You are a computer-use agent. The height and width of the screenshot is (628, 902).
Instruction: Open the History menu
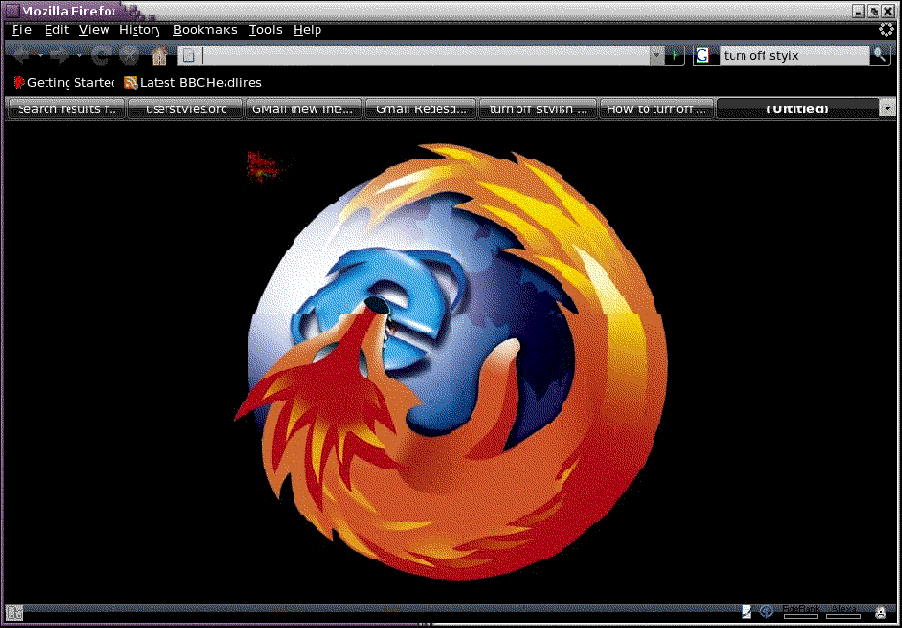139,30
